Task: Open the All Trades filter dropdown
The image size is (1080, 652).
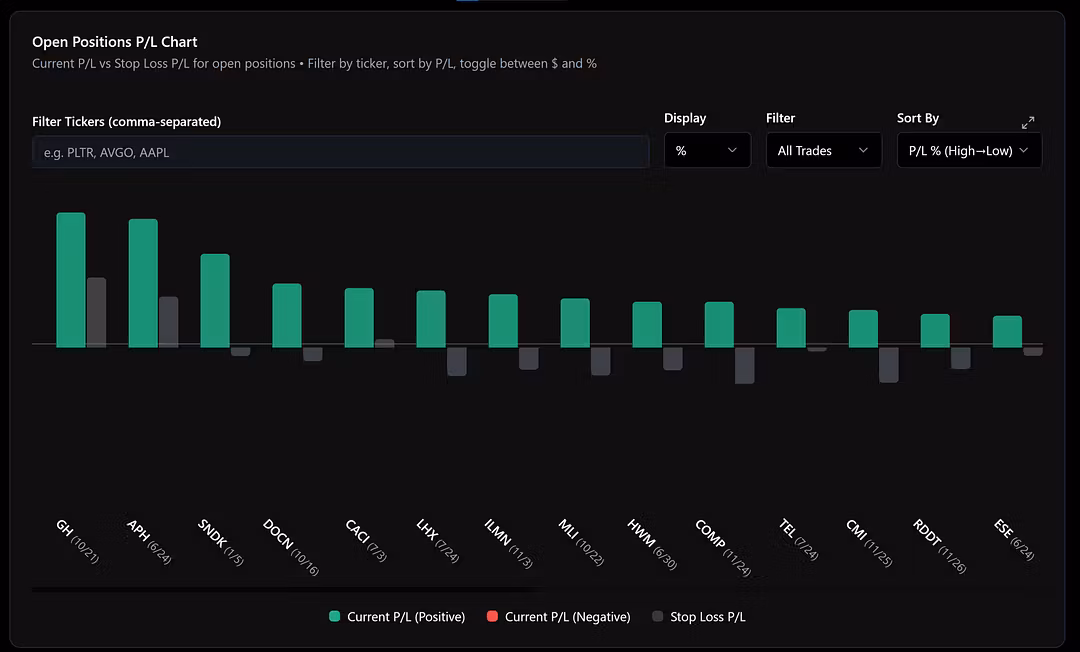Action: pos(823,151)
